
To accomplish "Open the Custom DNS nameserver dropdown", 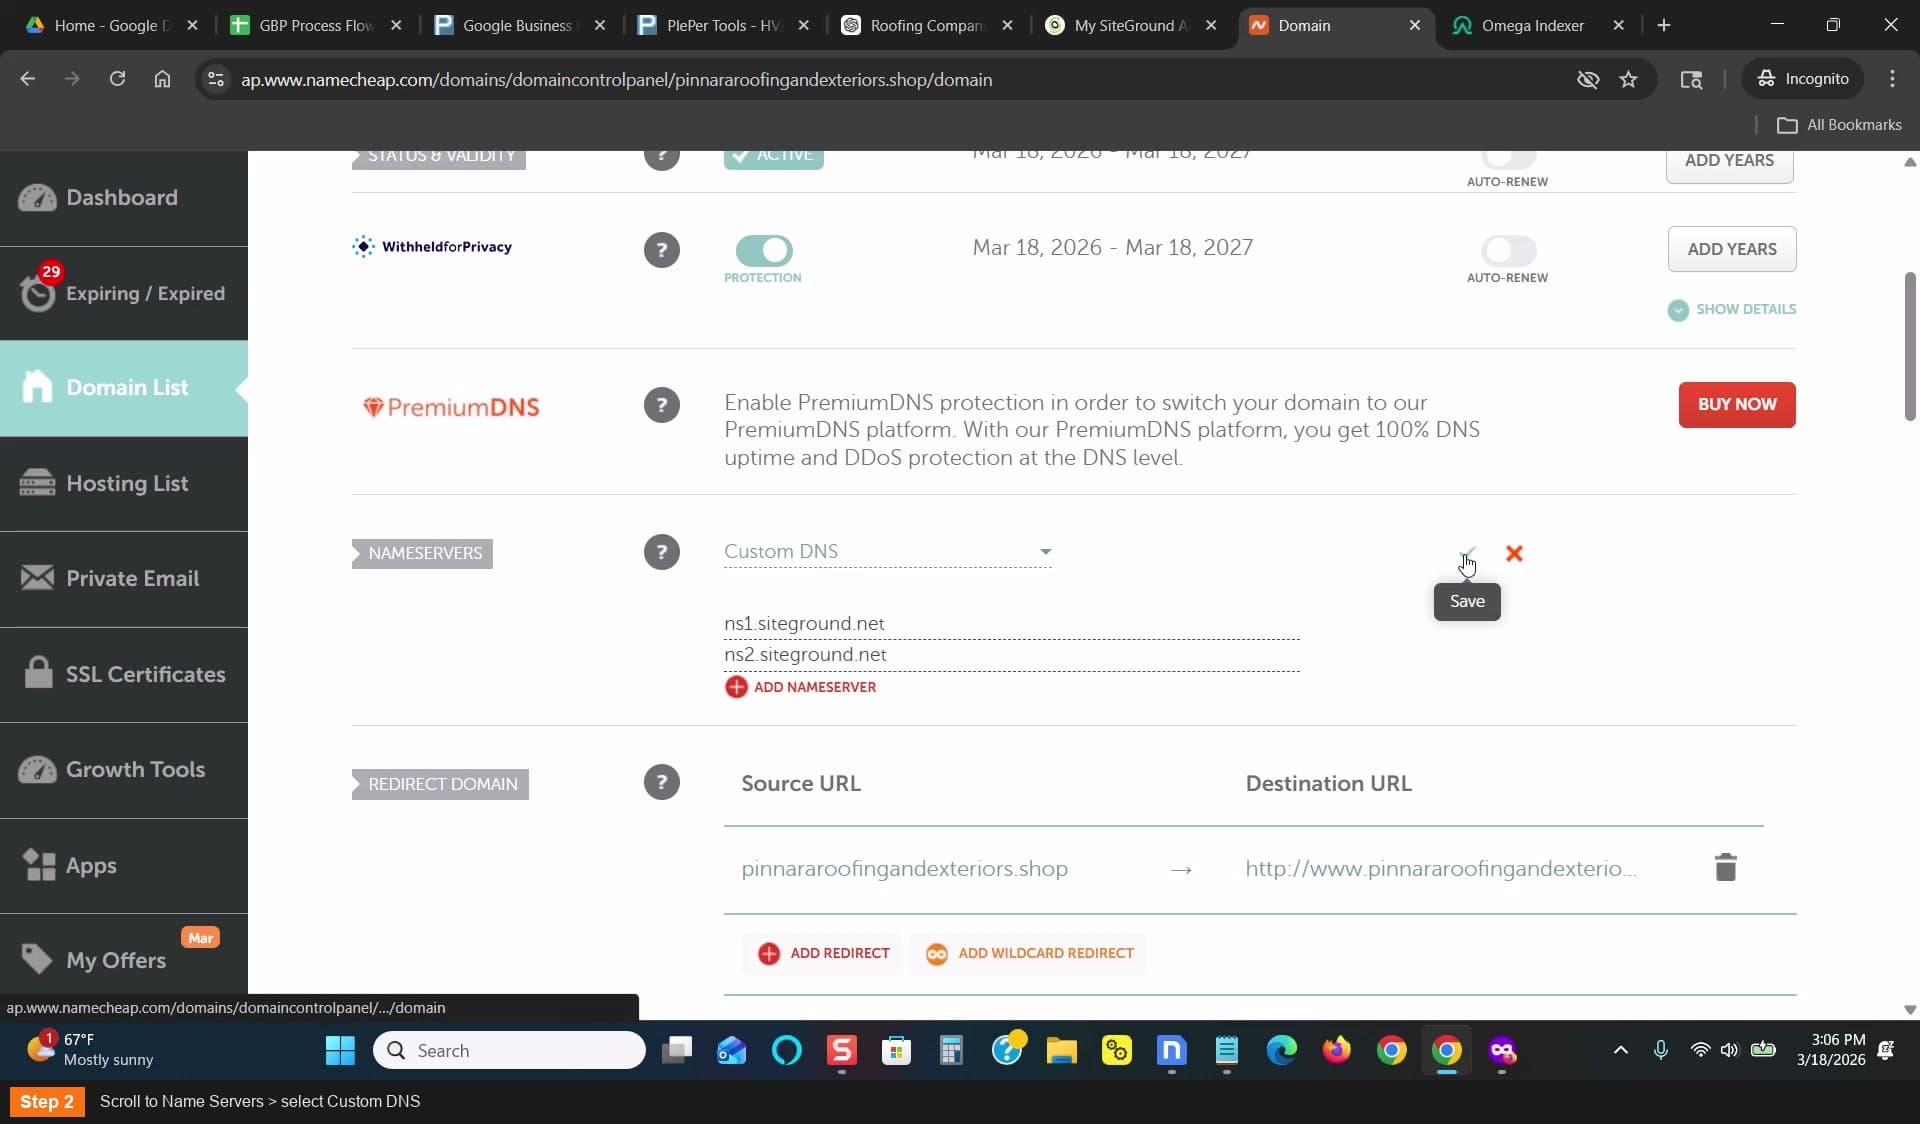I will (888, 552).
